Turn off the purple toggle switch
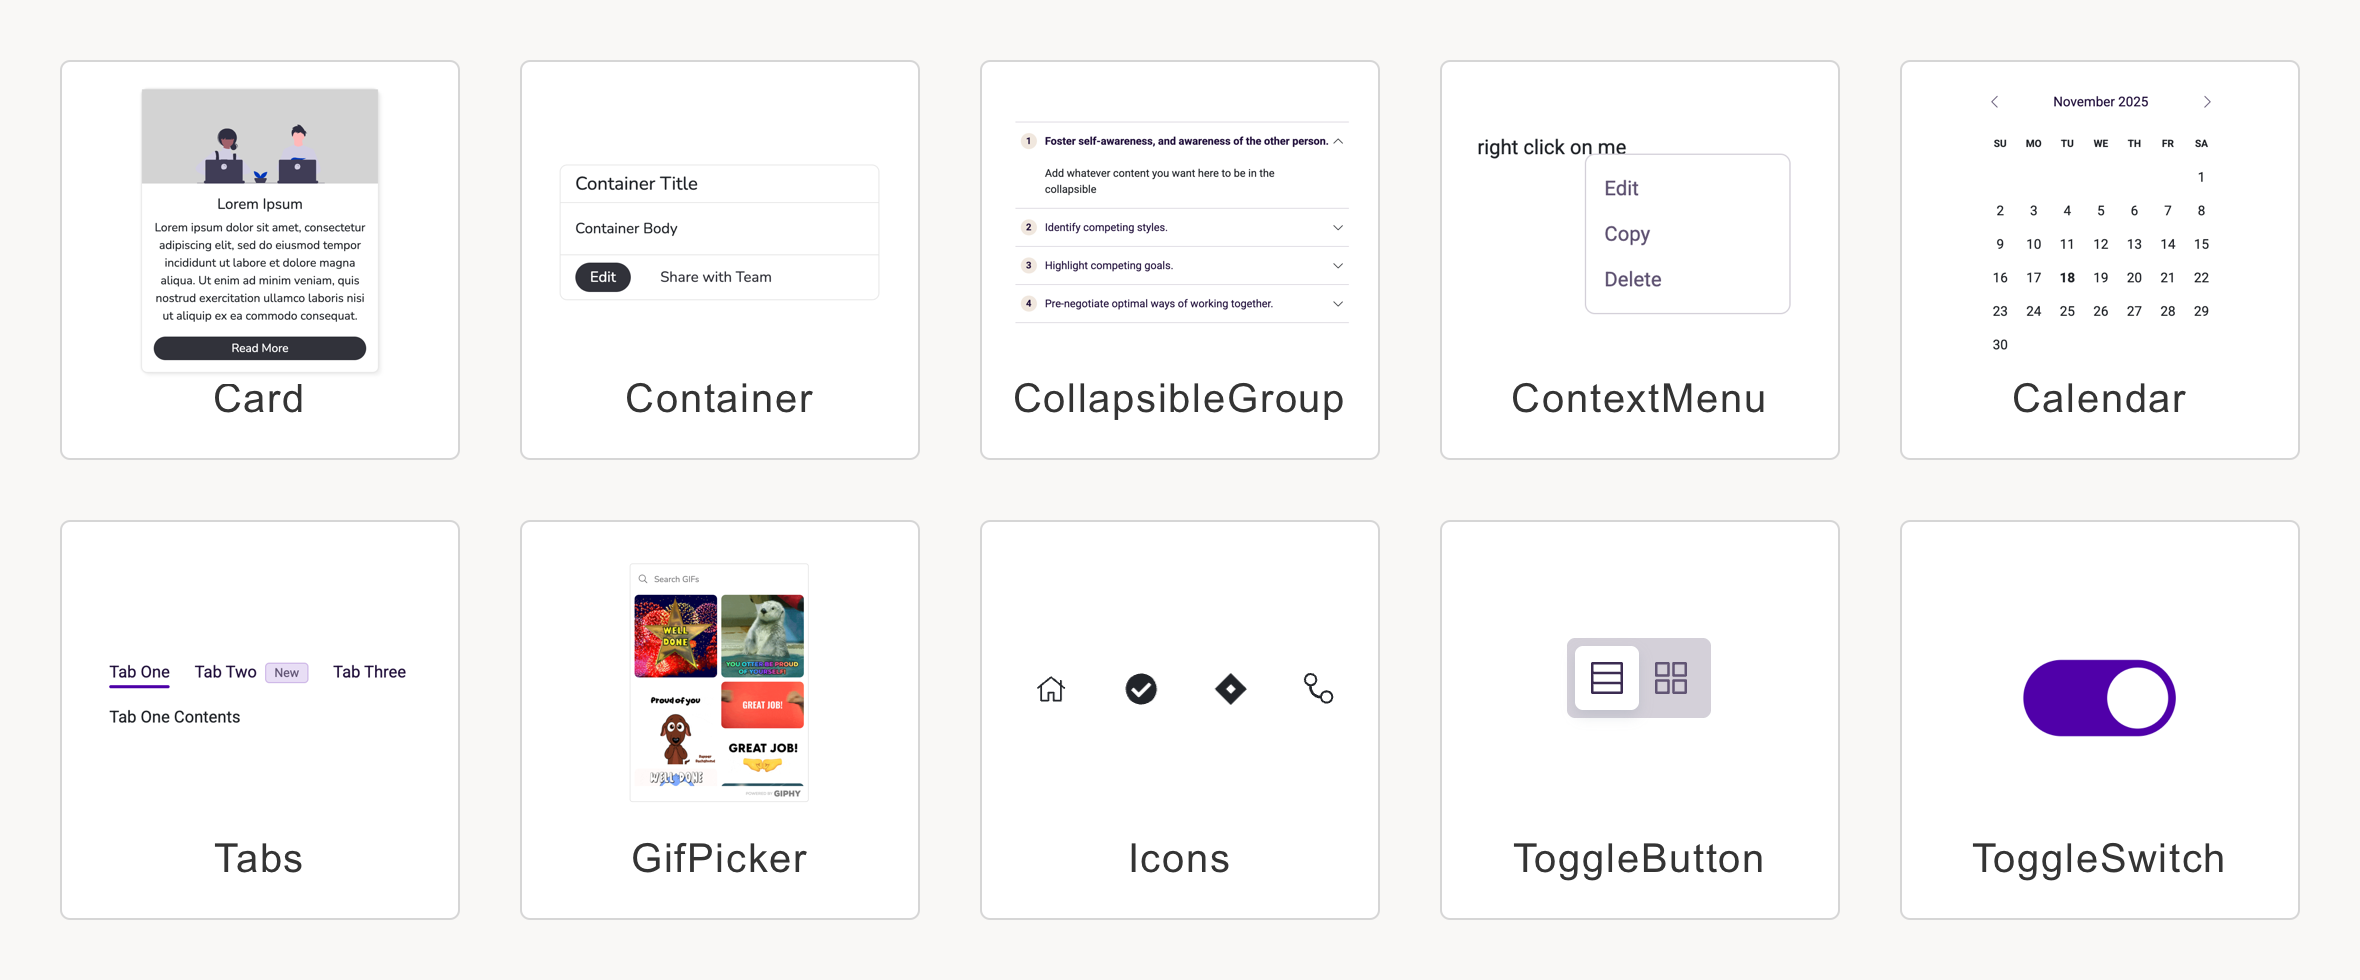This screenshot has height=980, width=2360. point(2098,698)
